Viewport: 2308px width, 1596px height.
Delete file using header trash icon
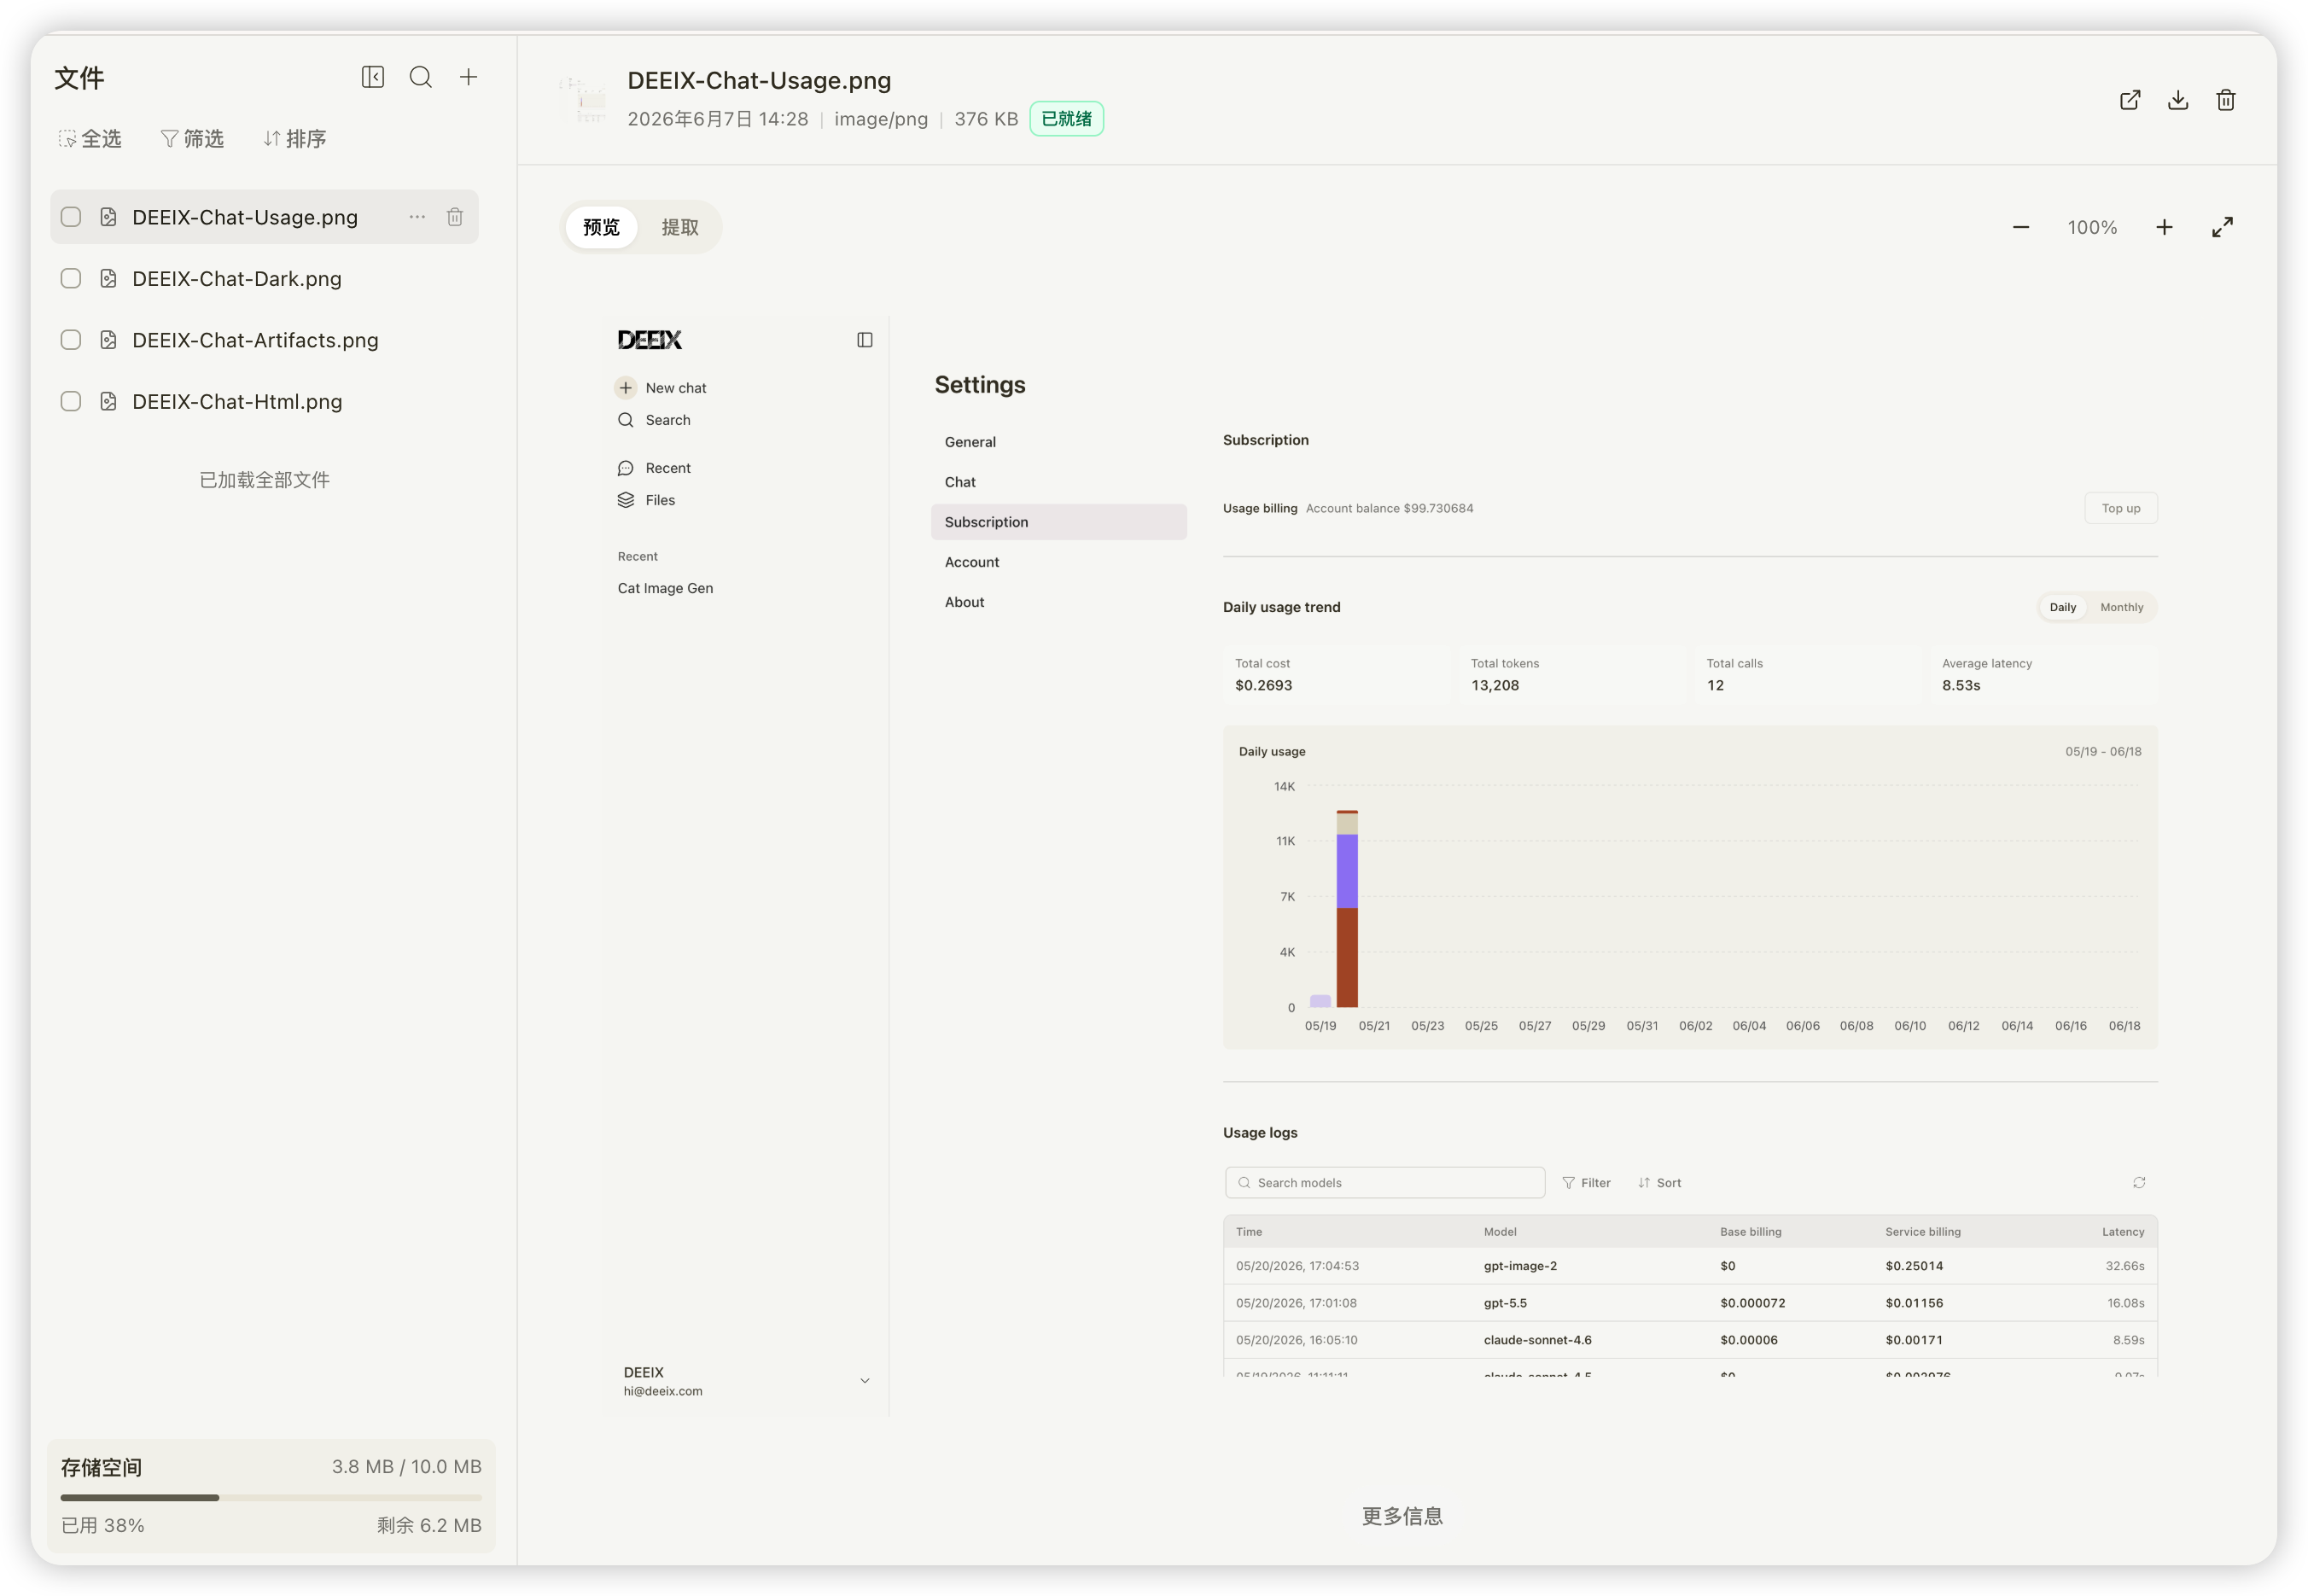click(2226, 100)
